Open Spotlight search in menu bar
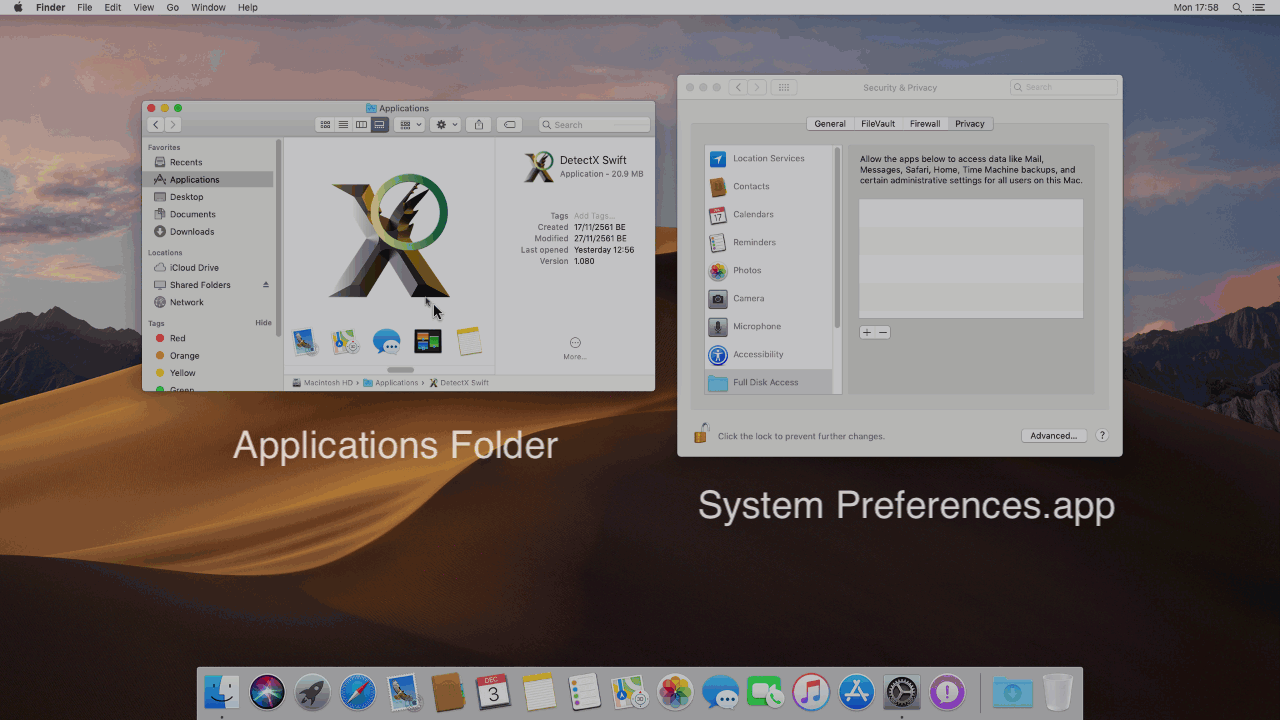Image resolution: width=1280 pixels, height=720 pixels. tap(1237, 7)
